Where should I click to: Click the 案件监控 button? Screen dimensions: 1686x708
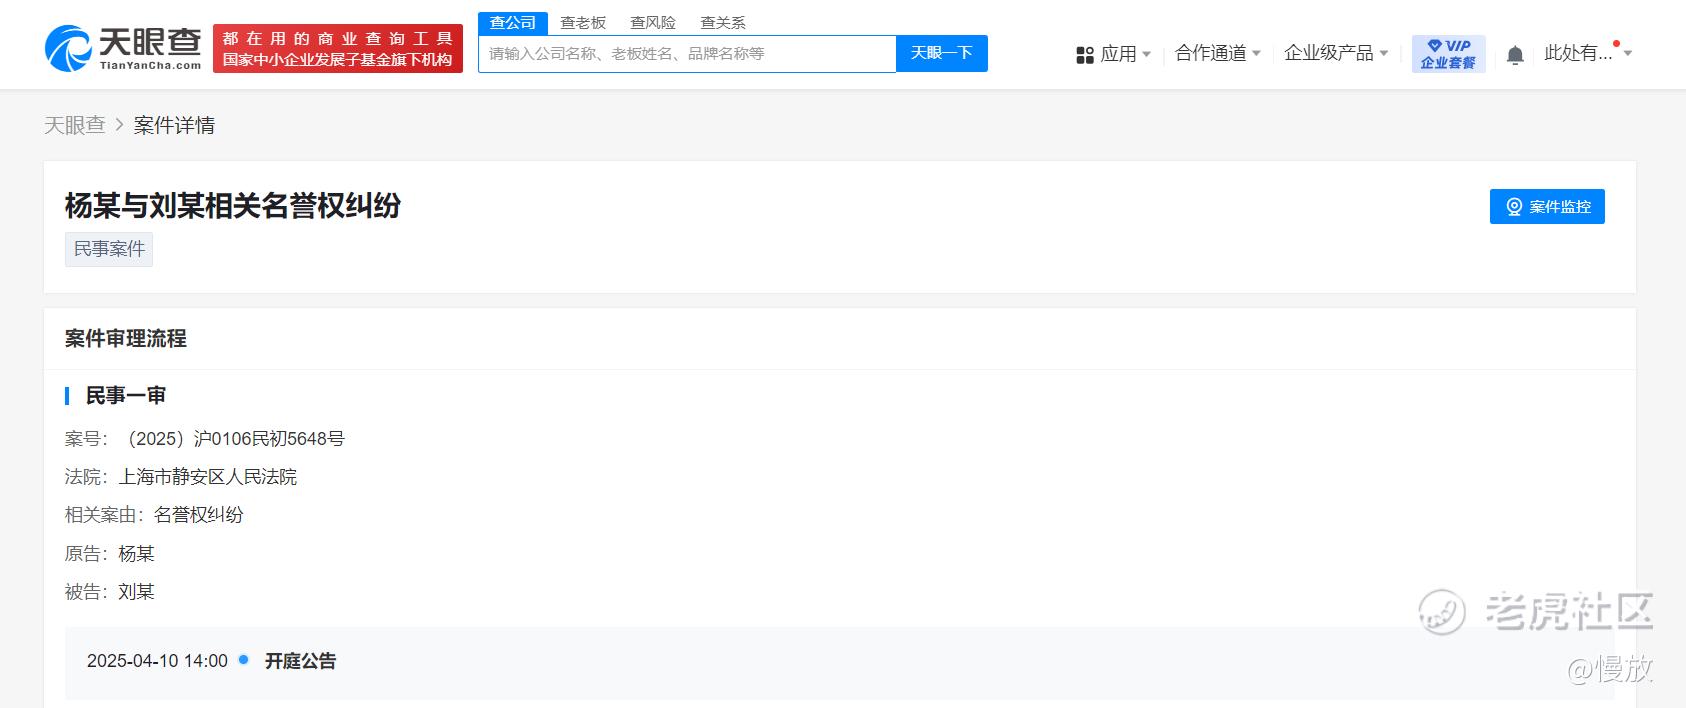pos(1547,207)
